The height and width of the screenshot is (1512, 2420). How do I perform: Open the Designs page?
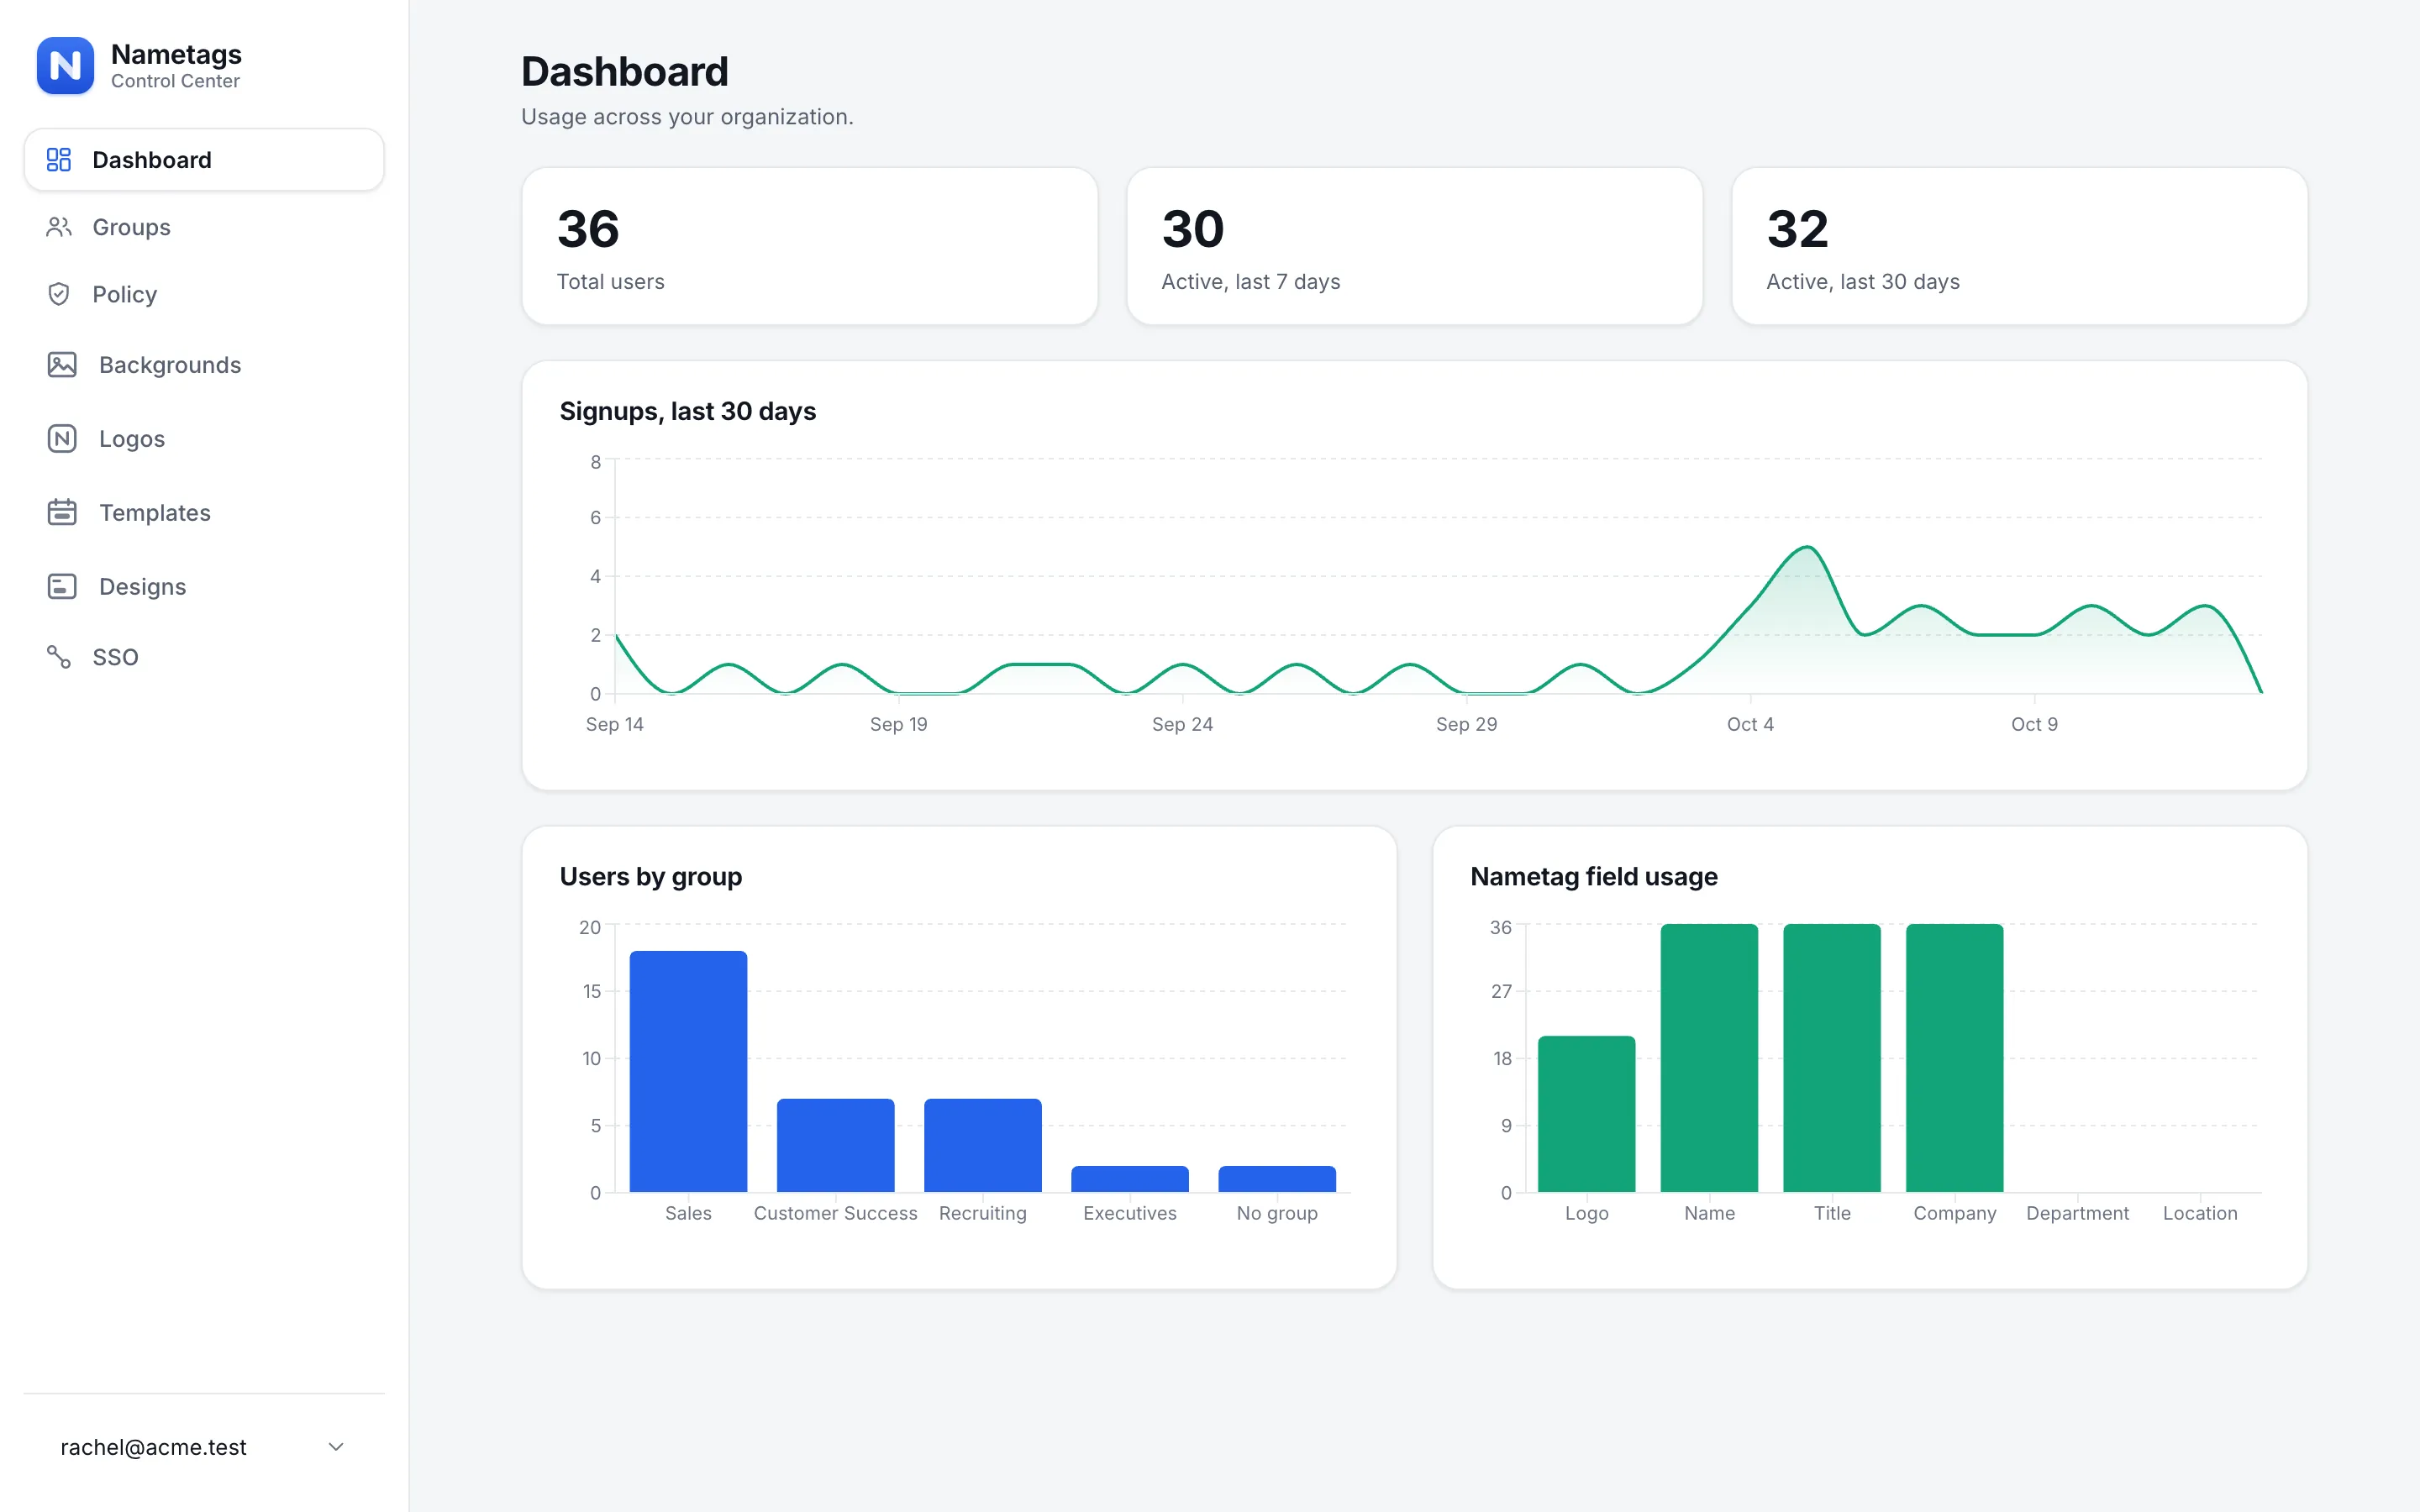pos(204,586)
